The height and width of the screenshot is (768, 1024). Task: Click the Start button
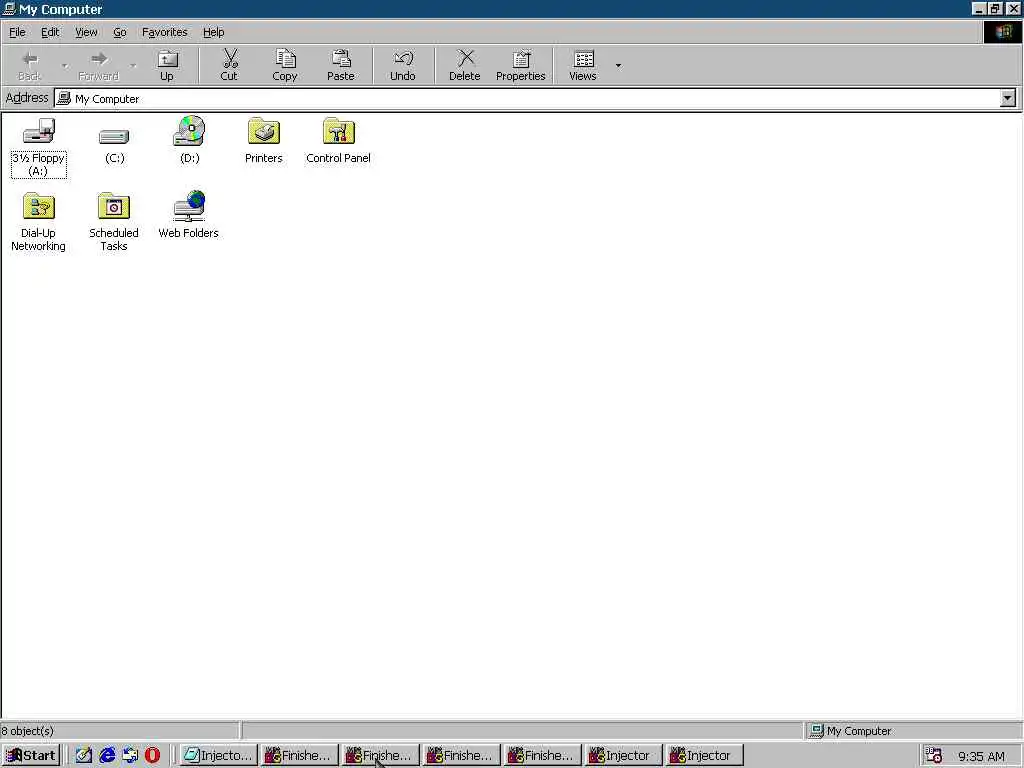click(x=31, y=756)
